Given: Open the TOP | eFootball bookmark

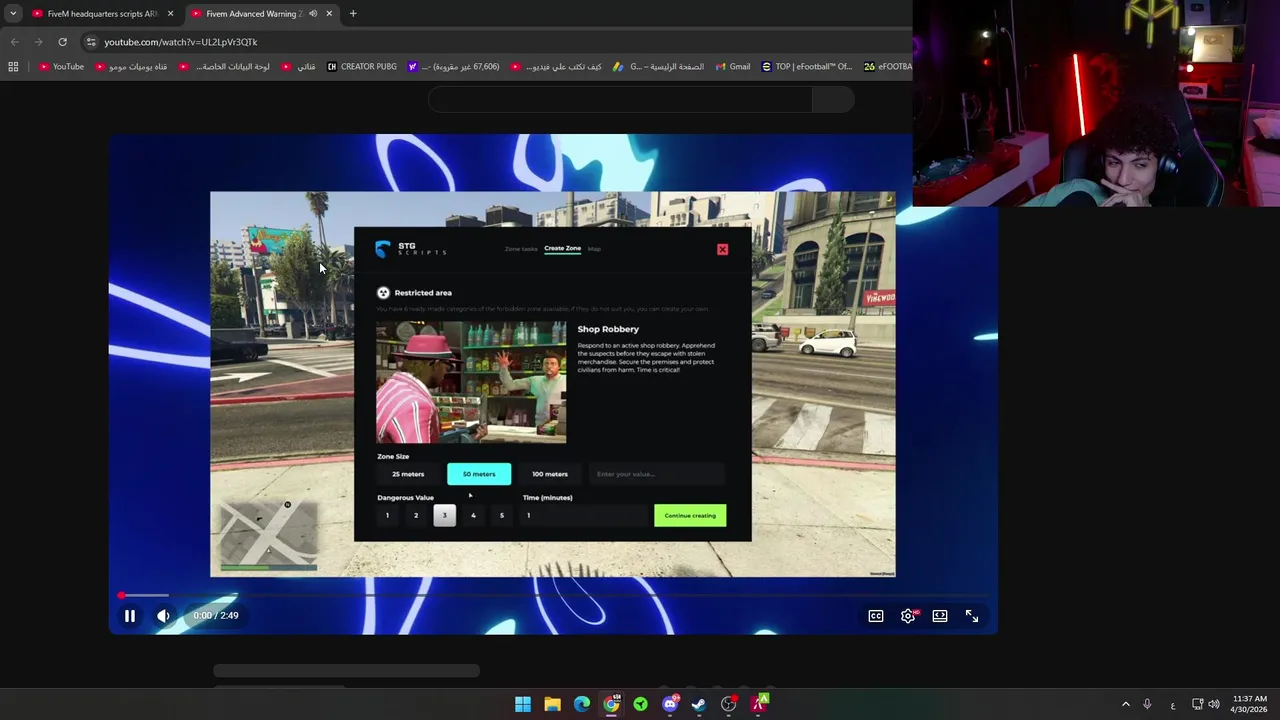Looking at the screenshot, I should click(807, 67).
